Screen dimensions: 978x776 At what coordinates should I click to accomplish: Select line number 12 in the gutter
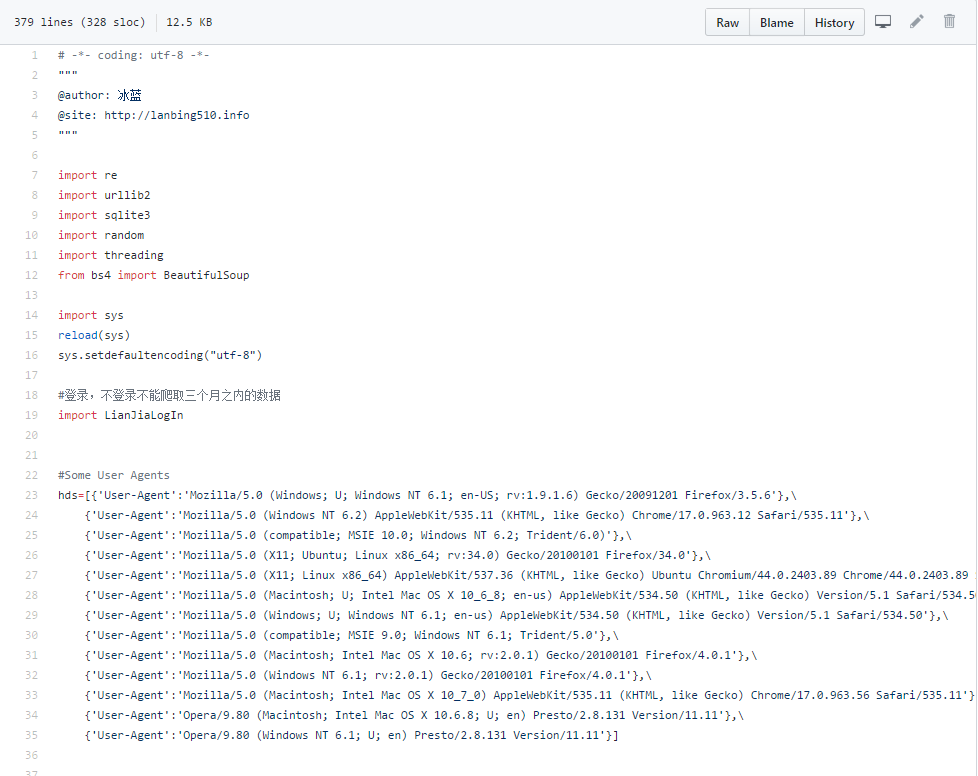[33, 275]
